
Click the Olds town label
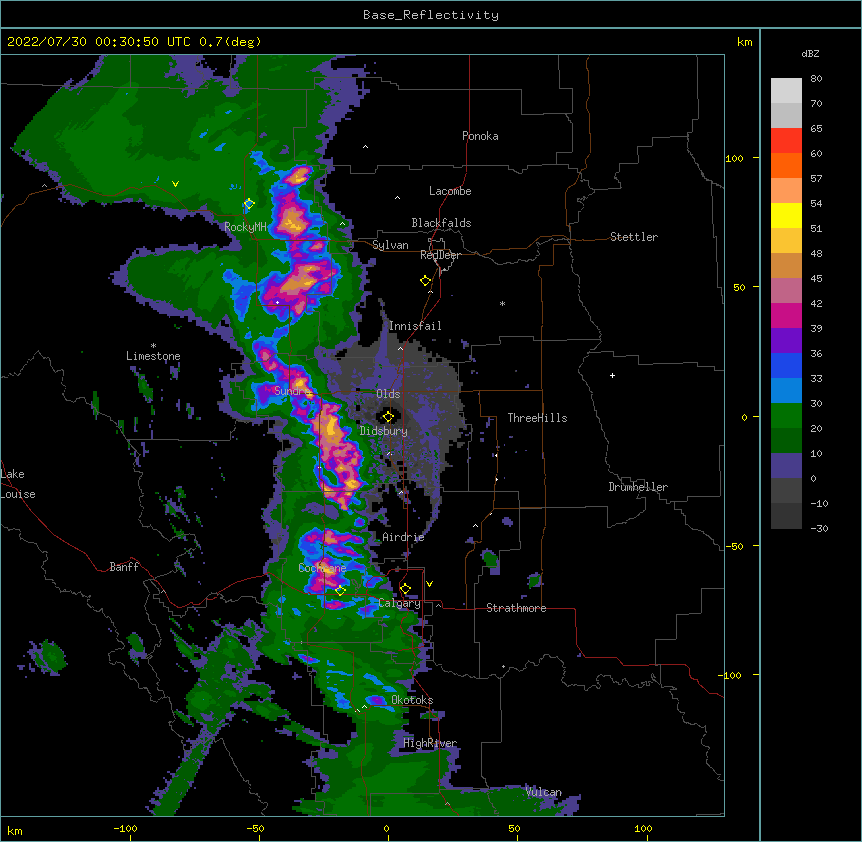[x=388, y=394]
